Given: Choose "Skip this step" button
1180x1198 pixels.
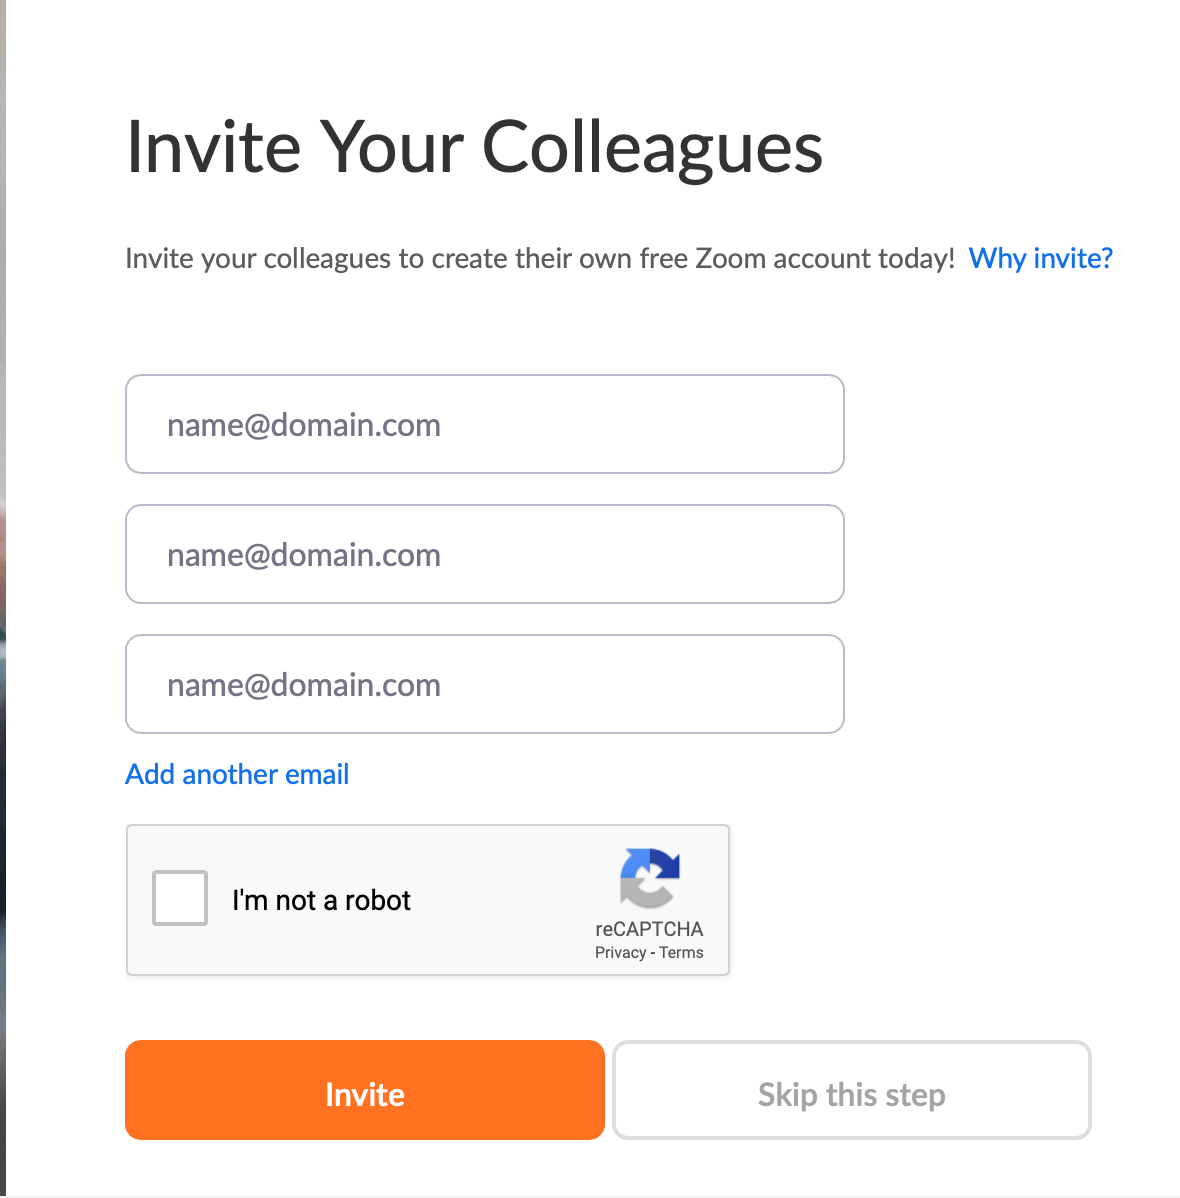Looking at the screenshot, I should click(851, 1090).
